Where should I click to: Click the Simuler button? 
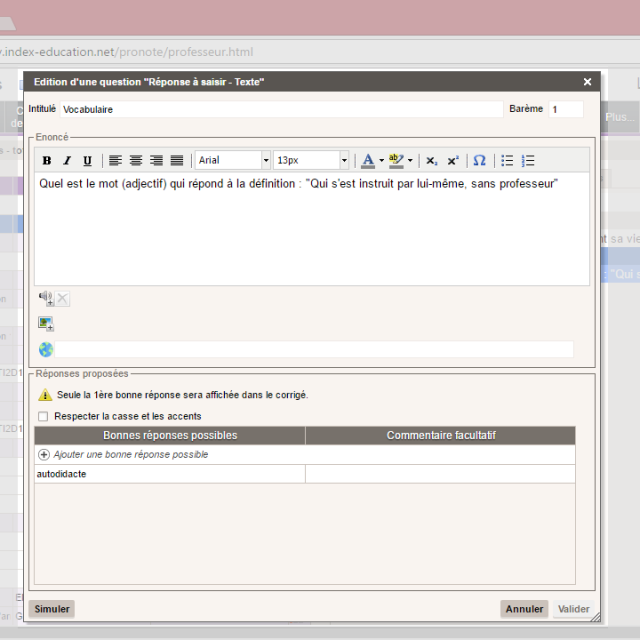click(x=52, y=608)
